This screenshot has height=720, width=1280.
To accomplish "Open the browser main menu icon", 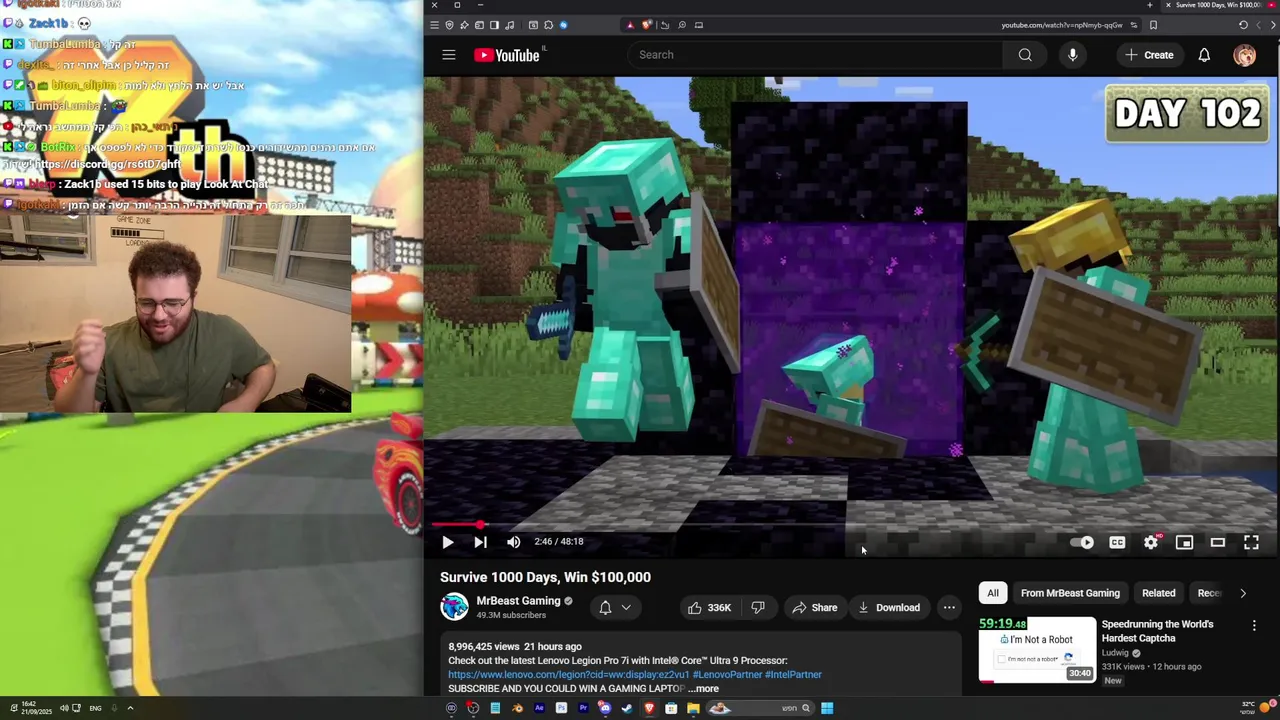I will 435,25.
